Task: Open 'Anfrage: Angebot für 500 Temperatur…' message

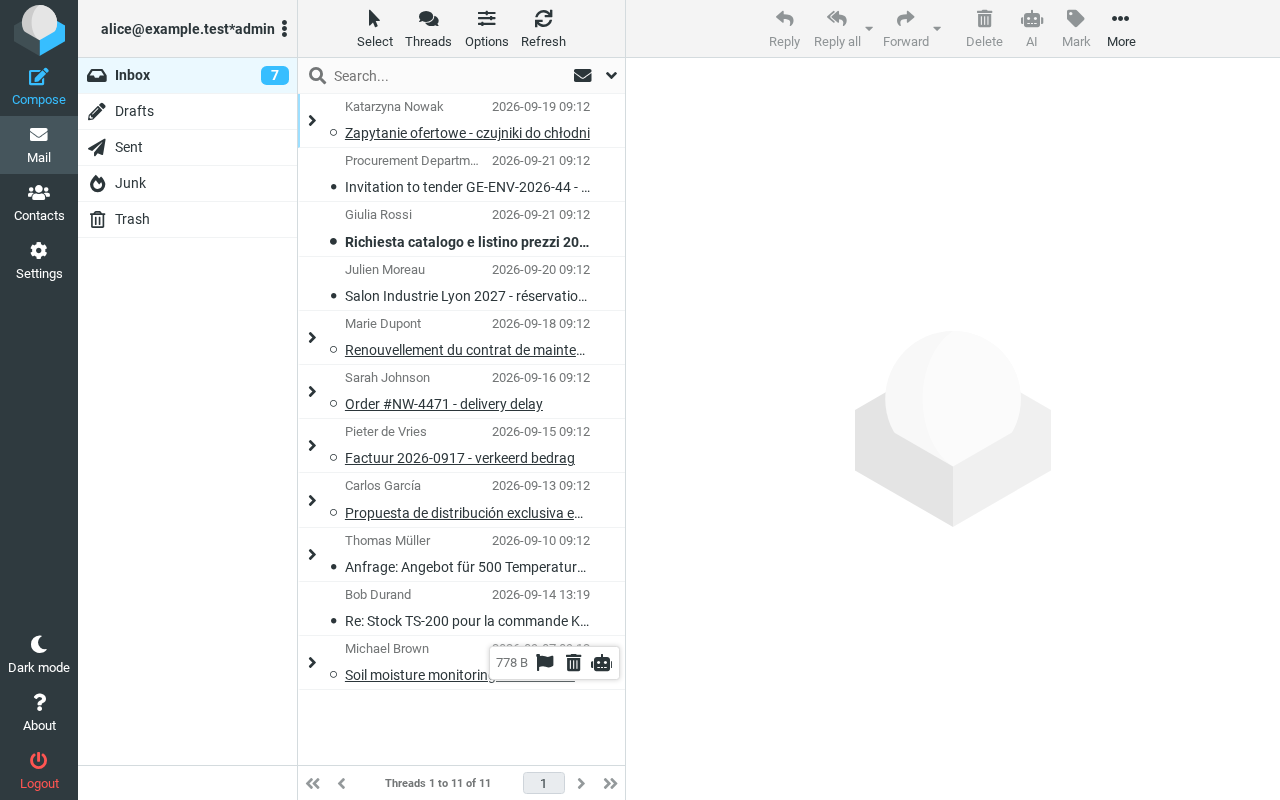Action: point(465,567)
